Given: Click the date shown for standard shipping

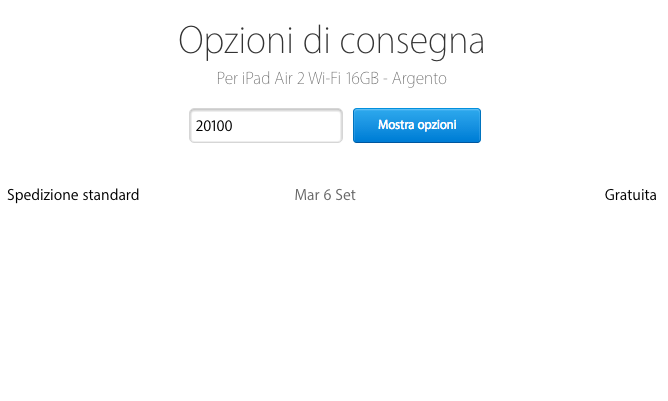Looking at the screenshot, I should pos(325,195).
